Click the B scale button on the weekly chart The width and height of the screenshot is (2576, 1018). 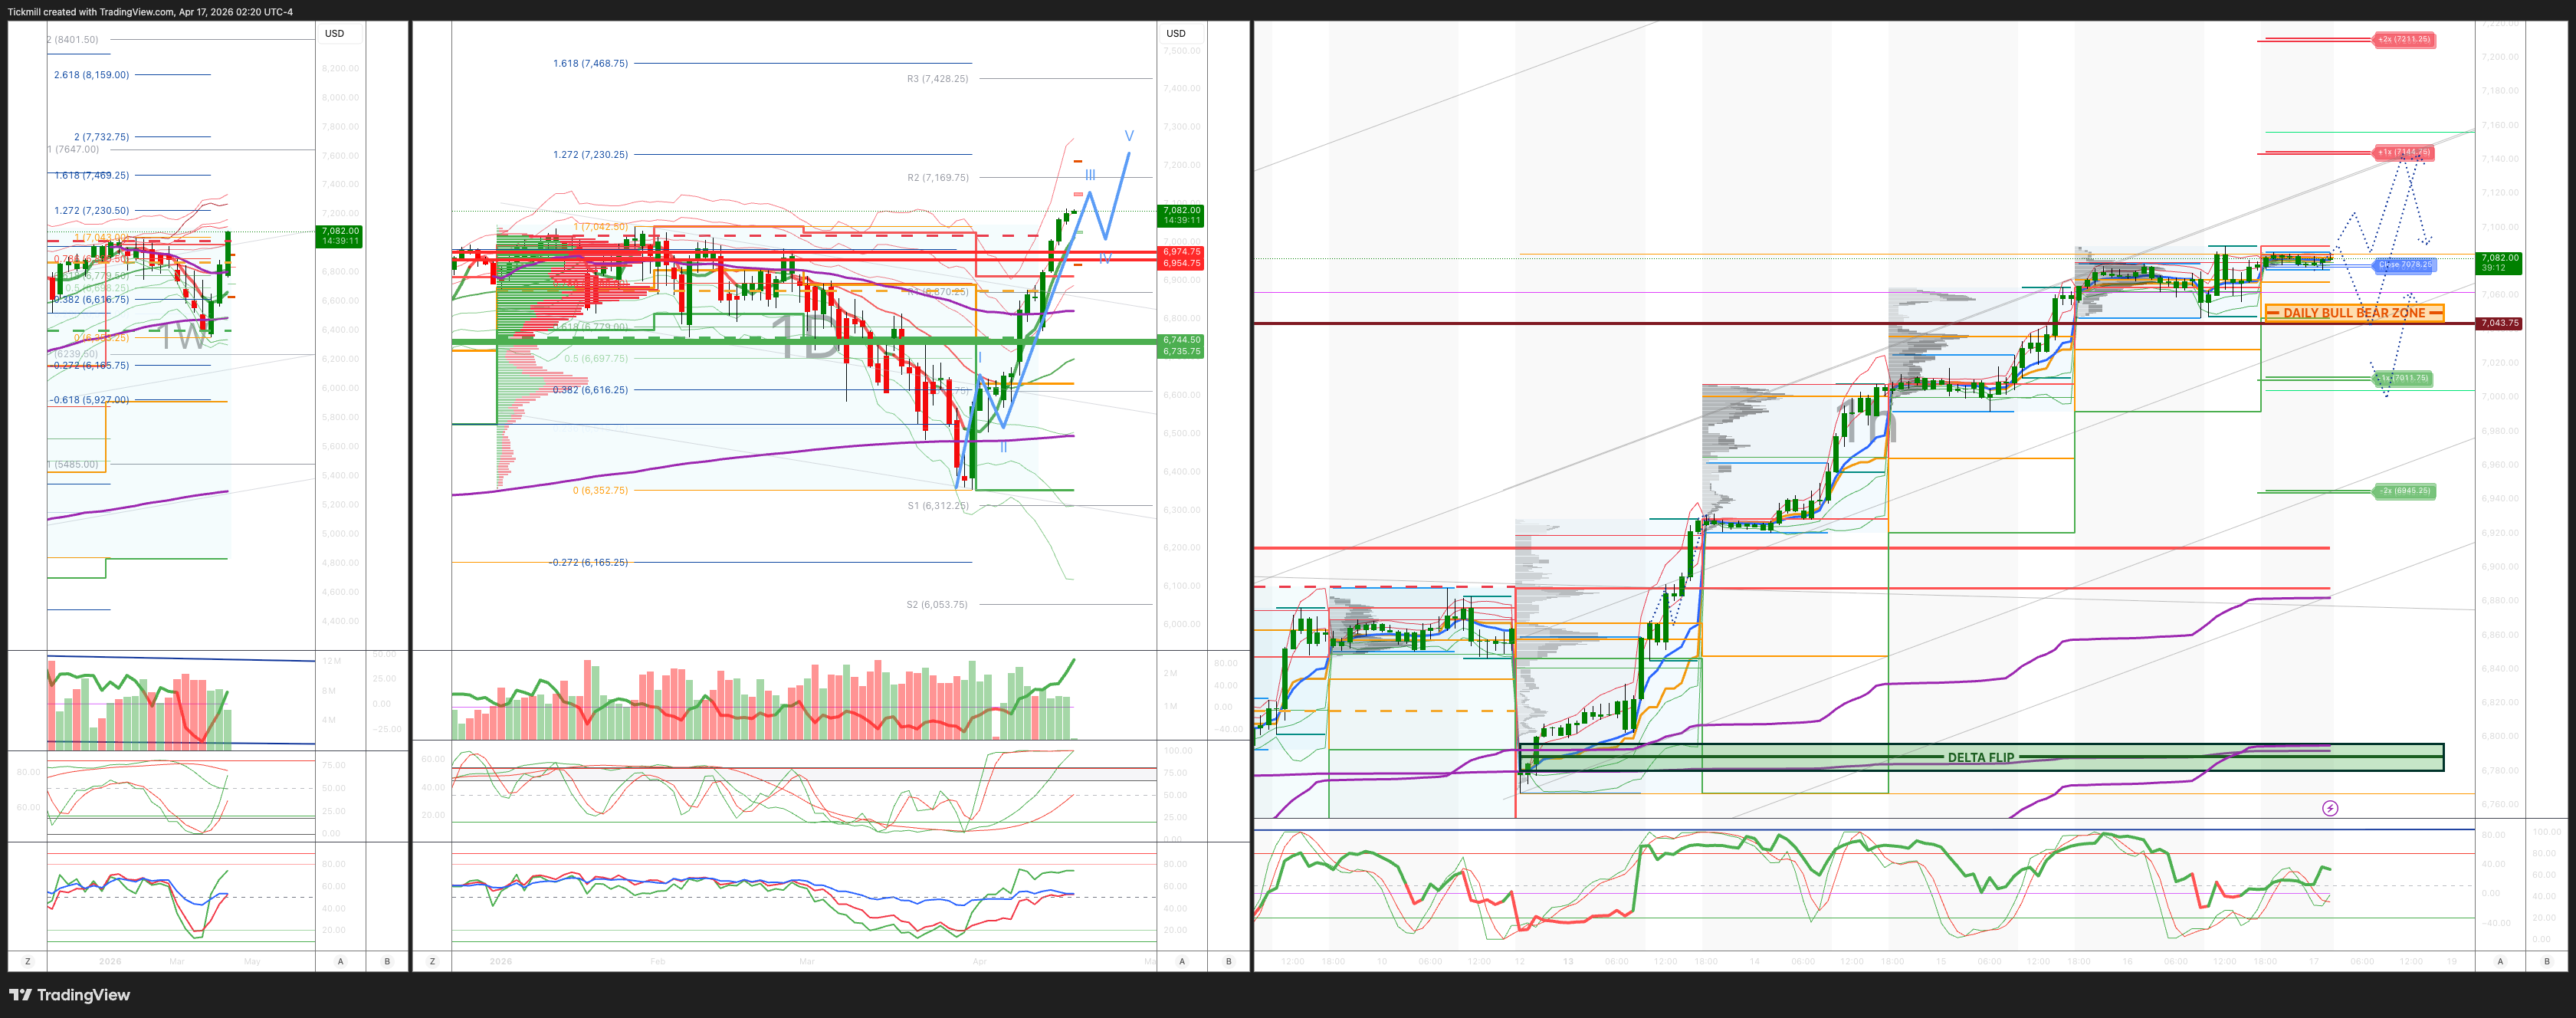[x=388, y=961]
